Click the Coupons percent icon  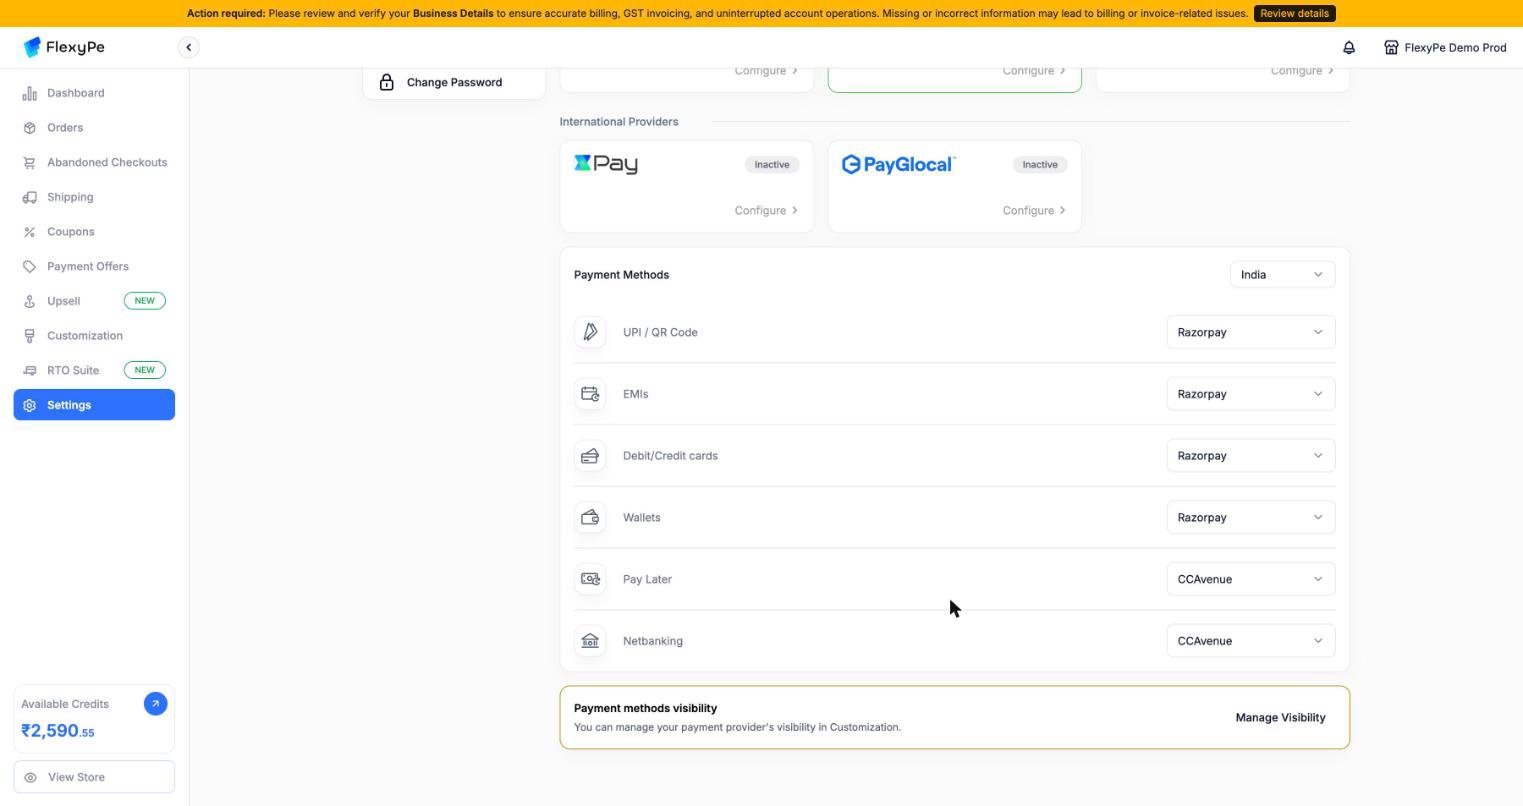click(x=30, y=232)
